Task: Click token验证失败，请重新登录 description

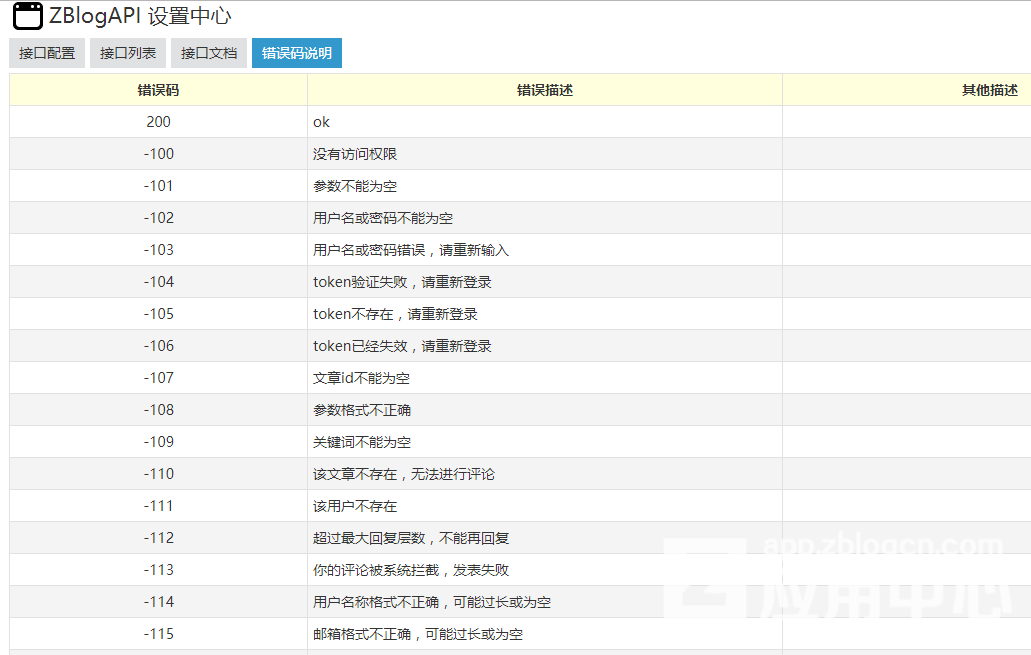Action: point(402,282)
